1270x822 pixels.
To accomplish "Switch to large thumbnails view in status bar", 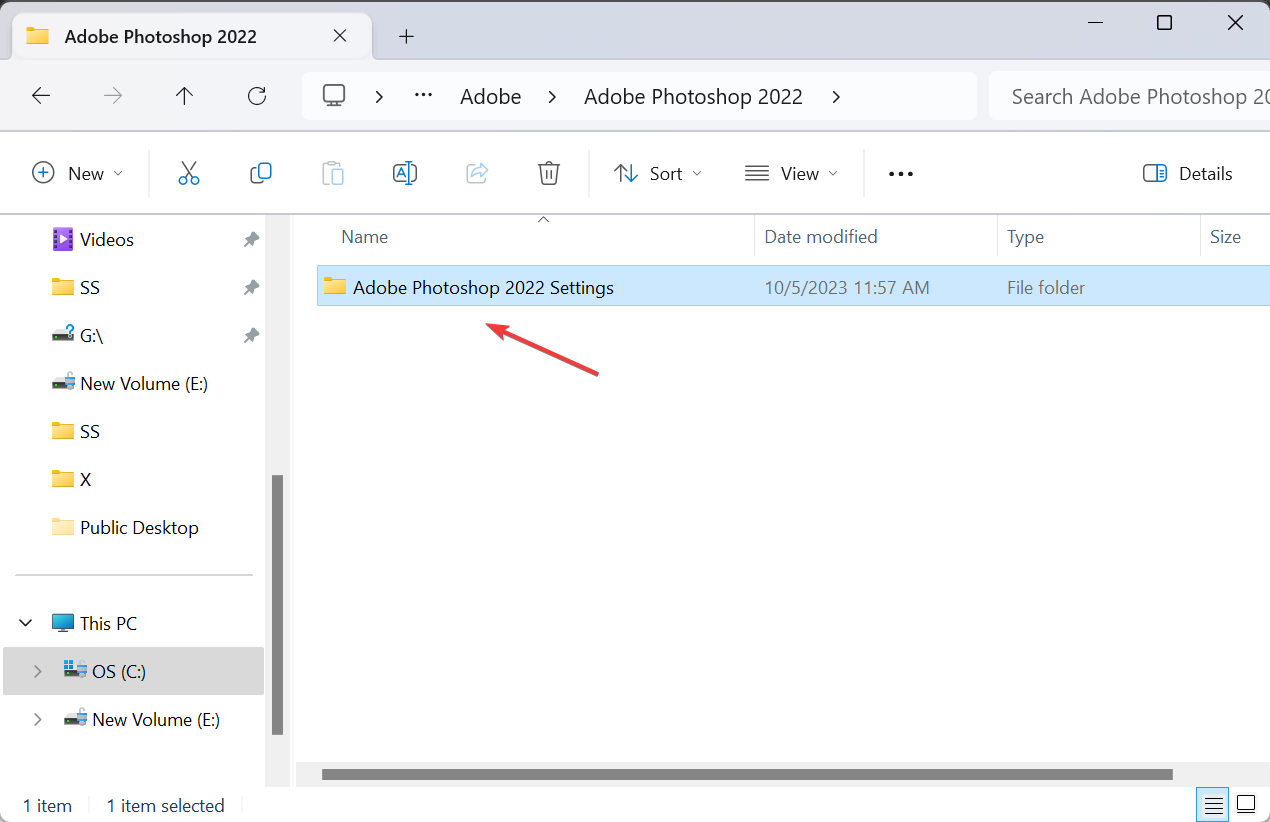I will point(1246,804).
